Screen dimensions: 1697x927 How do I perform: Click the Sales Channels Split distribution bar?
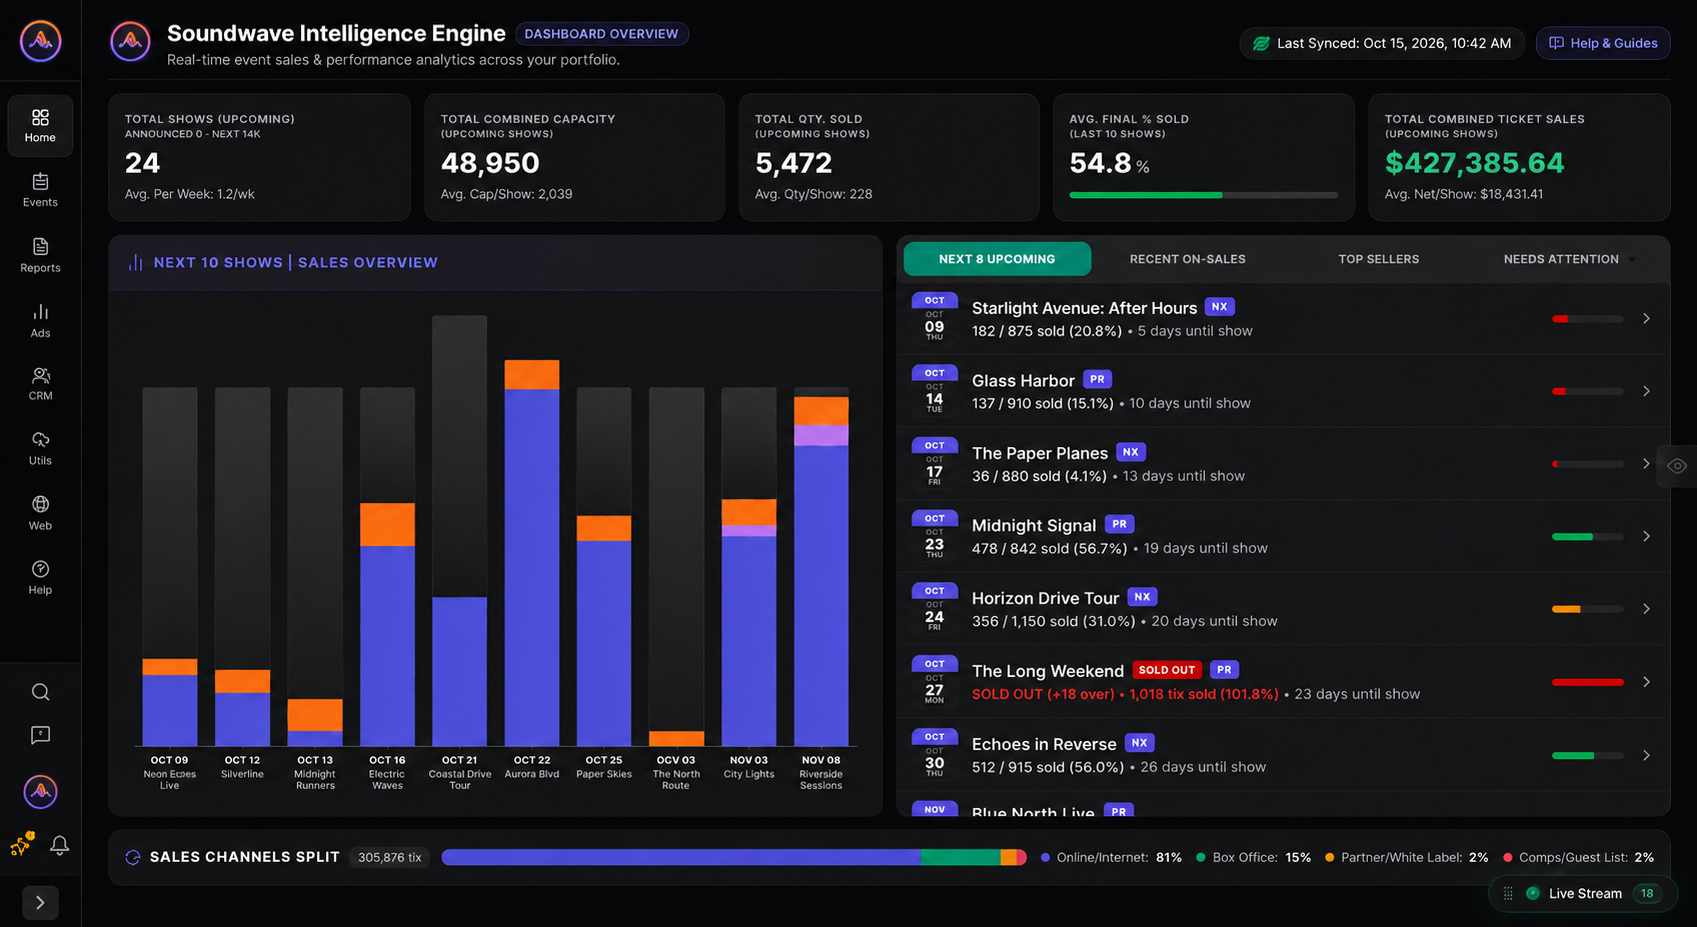[x=733, y=857]
